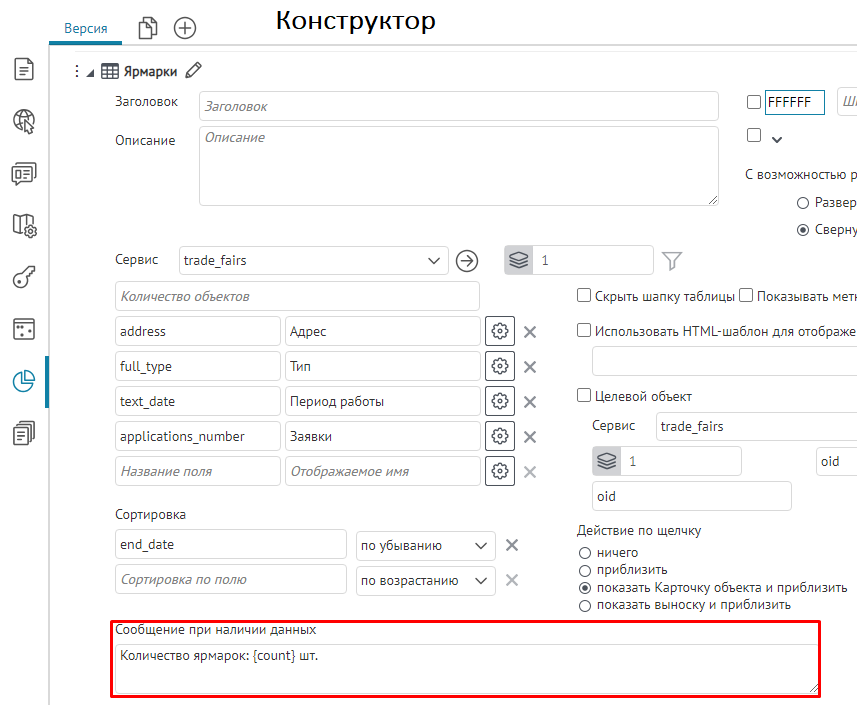The height and width of the screenshot is (705, 863).
Task: Click the FFFFFF color value field
Action: tap(795, 102)
